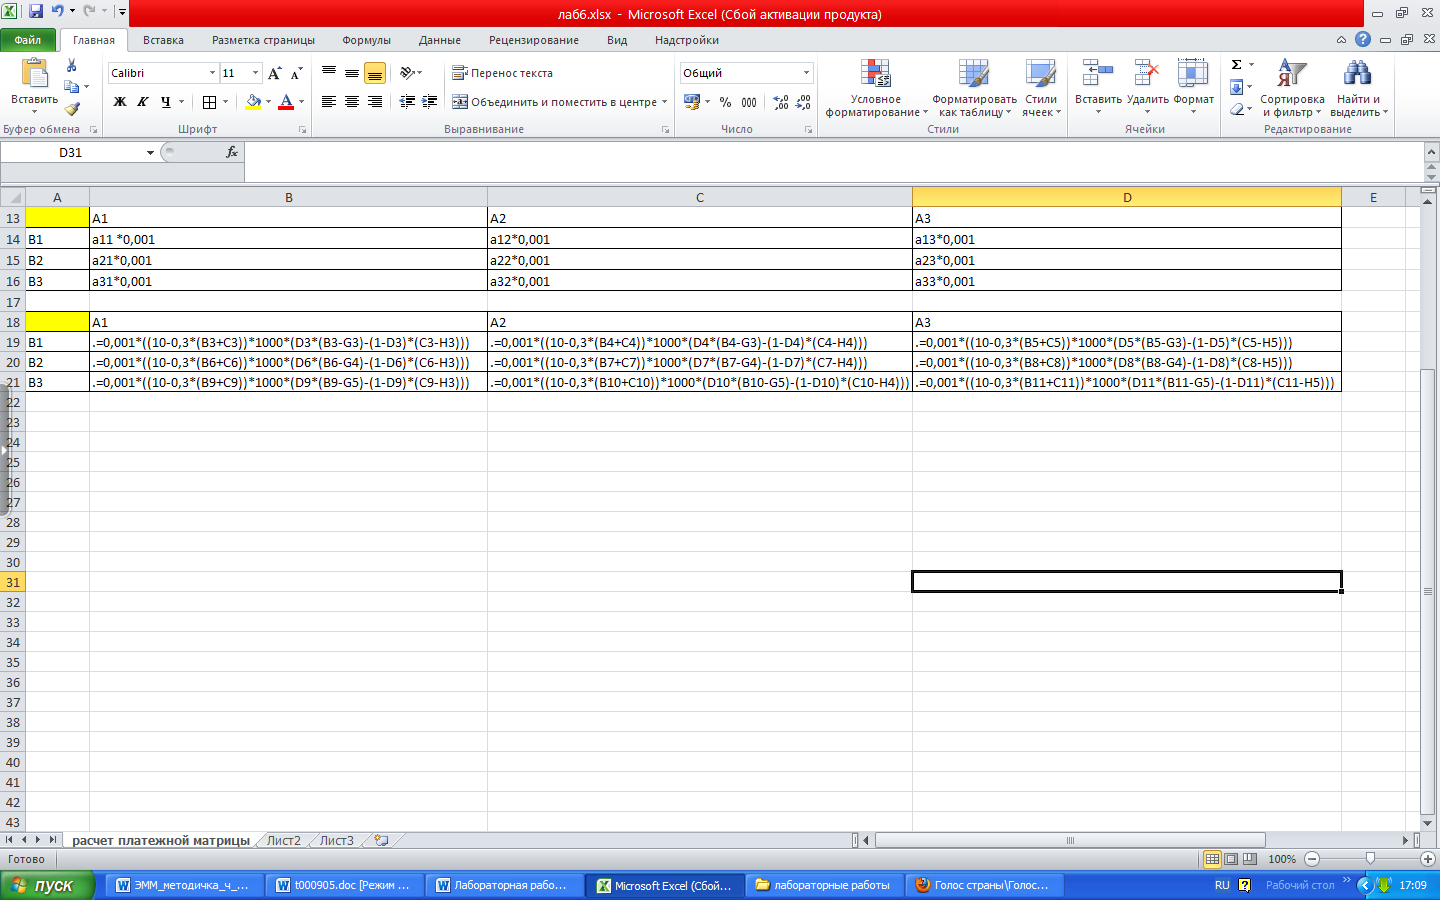The height and width of the screenshot is (900, 1440).
Task: Click the Delete cells (Удалить) icon
Action: [x=1147, y=74]
